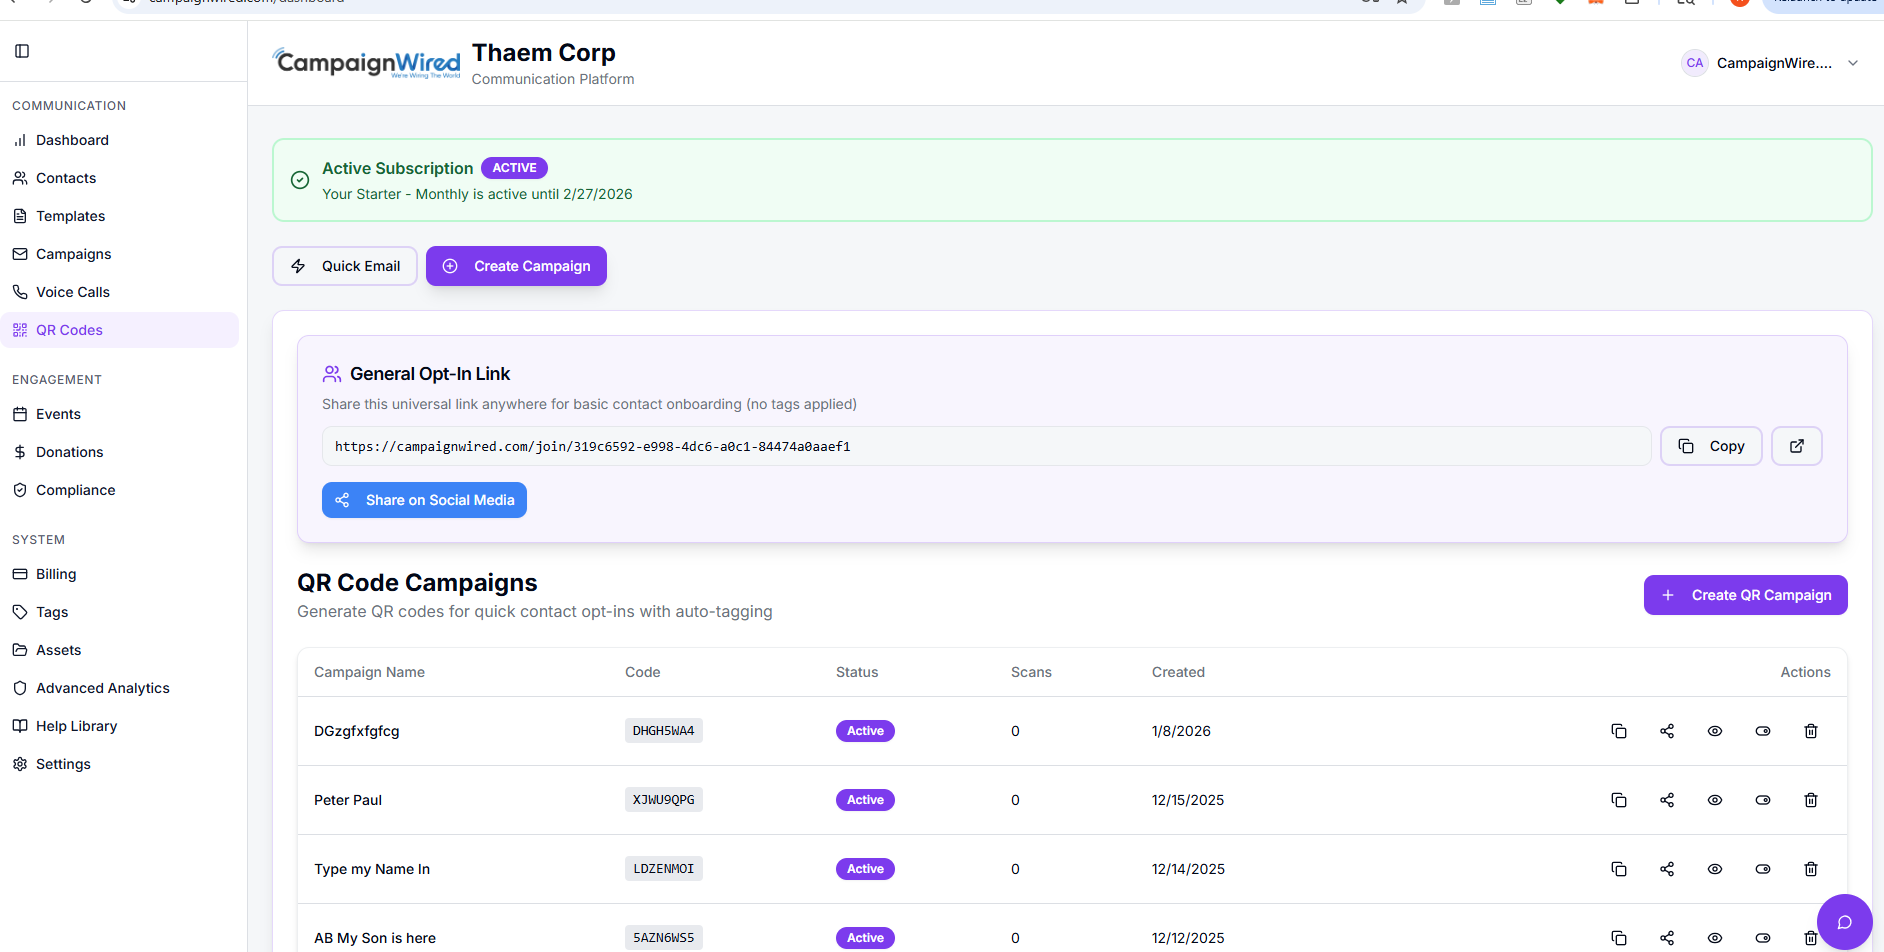Toggle active pill icon for DGzgfxfgcg campaign

coord(1763,731)
